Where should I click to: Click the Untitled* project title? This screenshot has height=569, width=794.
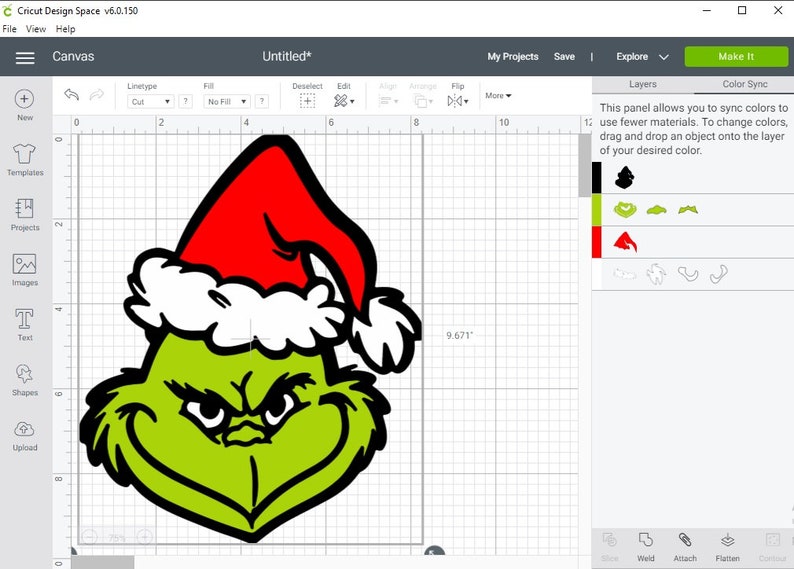point(287,57)
